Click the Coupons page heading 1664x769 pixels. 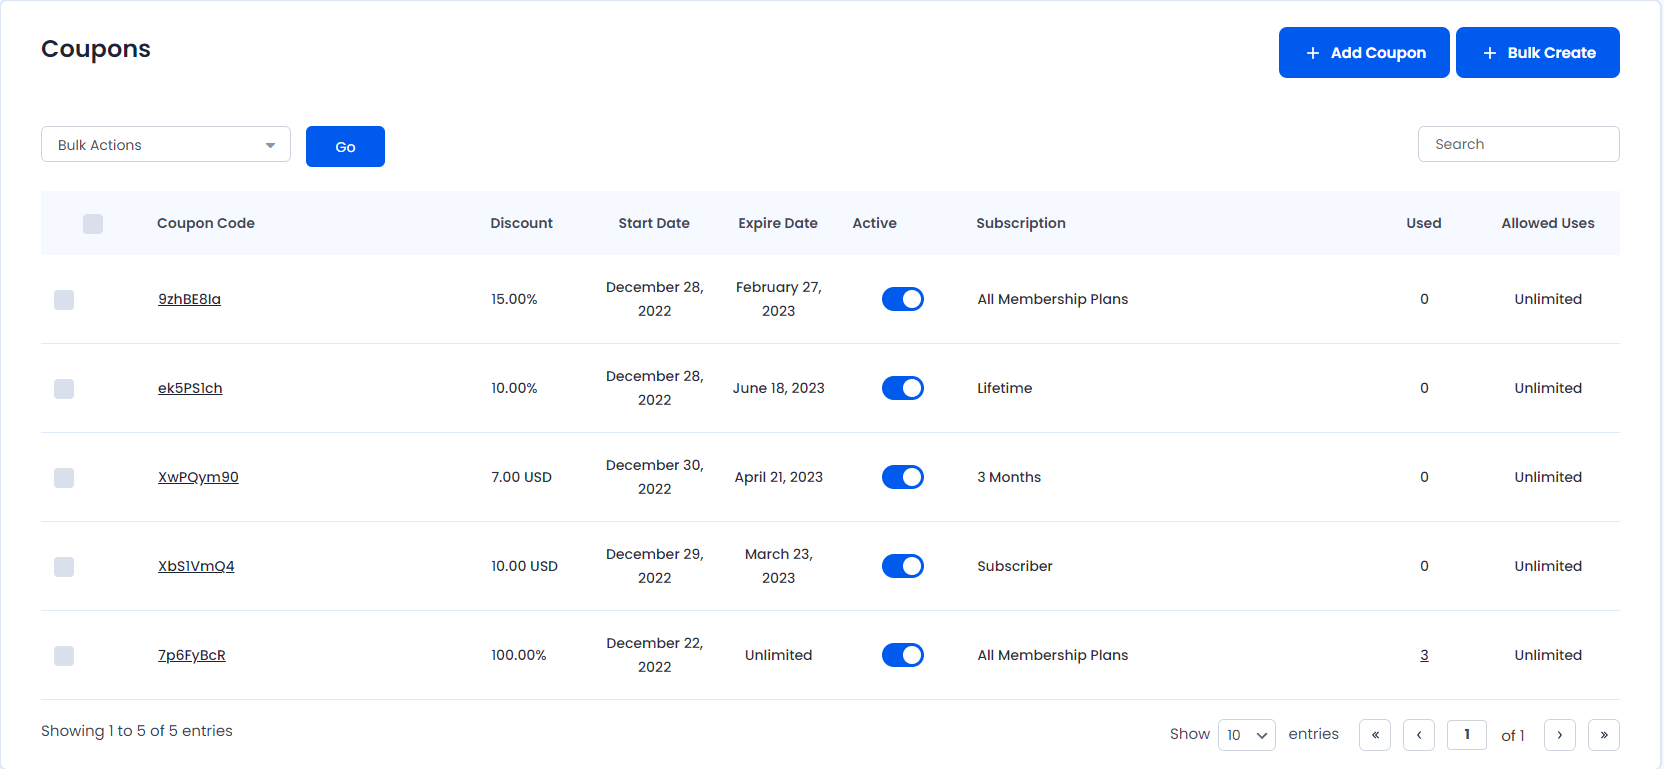pyautogui.click(x=96, y=49)
